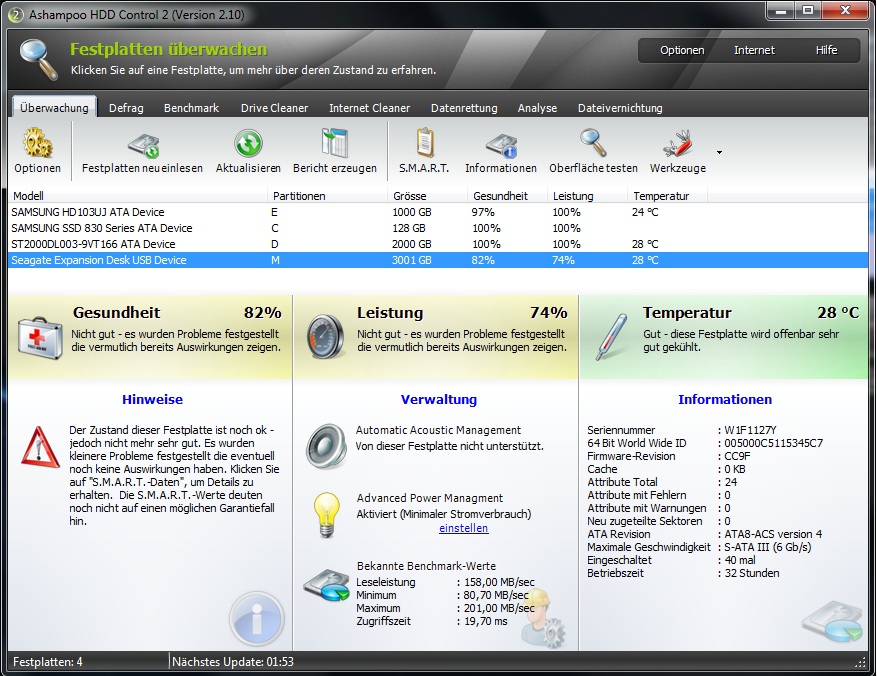
Task: Click the Nächstes Update status bar entry
Action: point(233,662)
